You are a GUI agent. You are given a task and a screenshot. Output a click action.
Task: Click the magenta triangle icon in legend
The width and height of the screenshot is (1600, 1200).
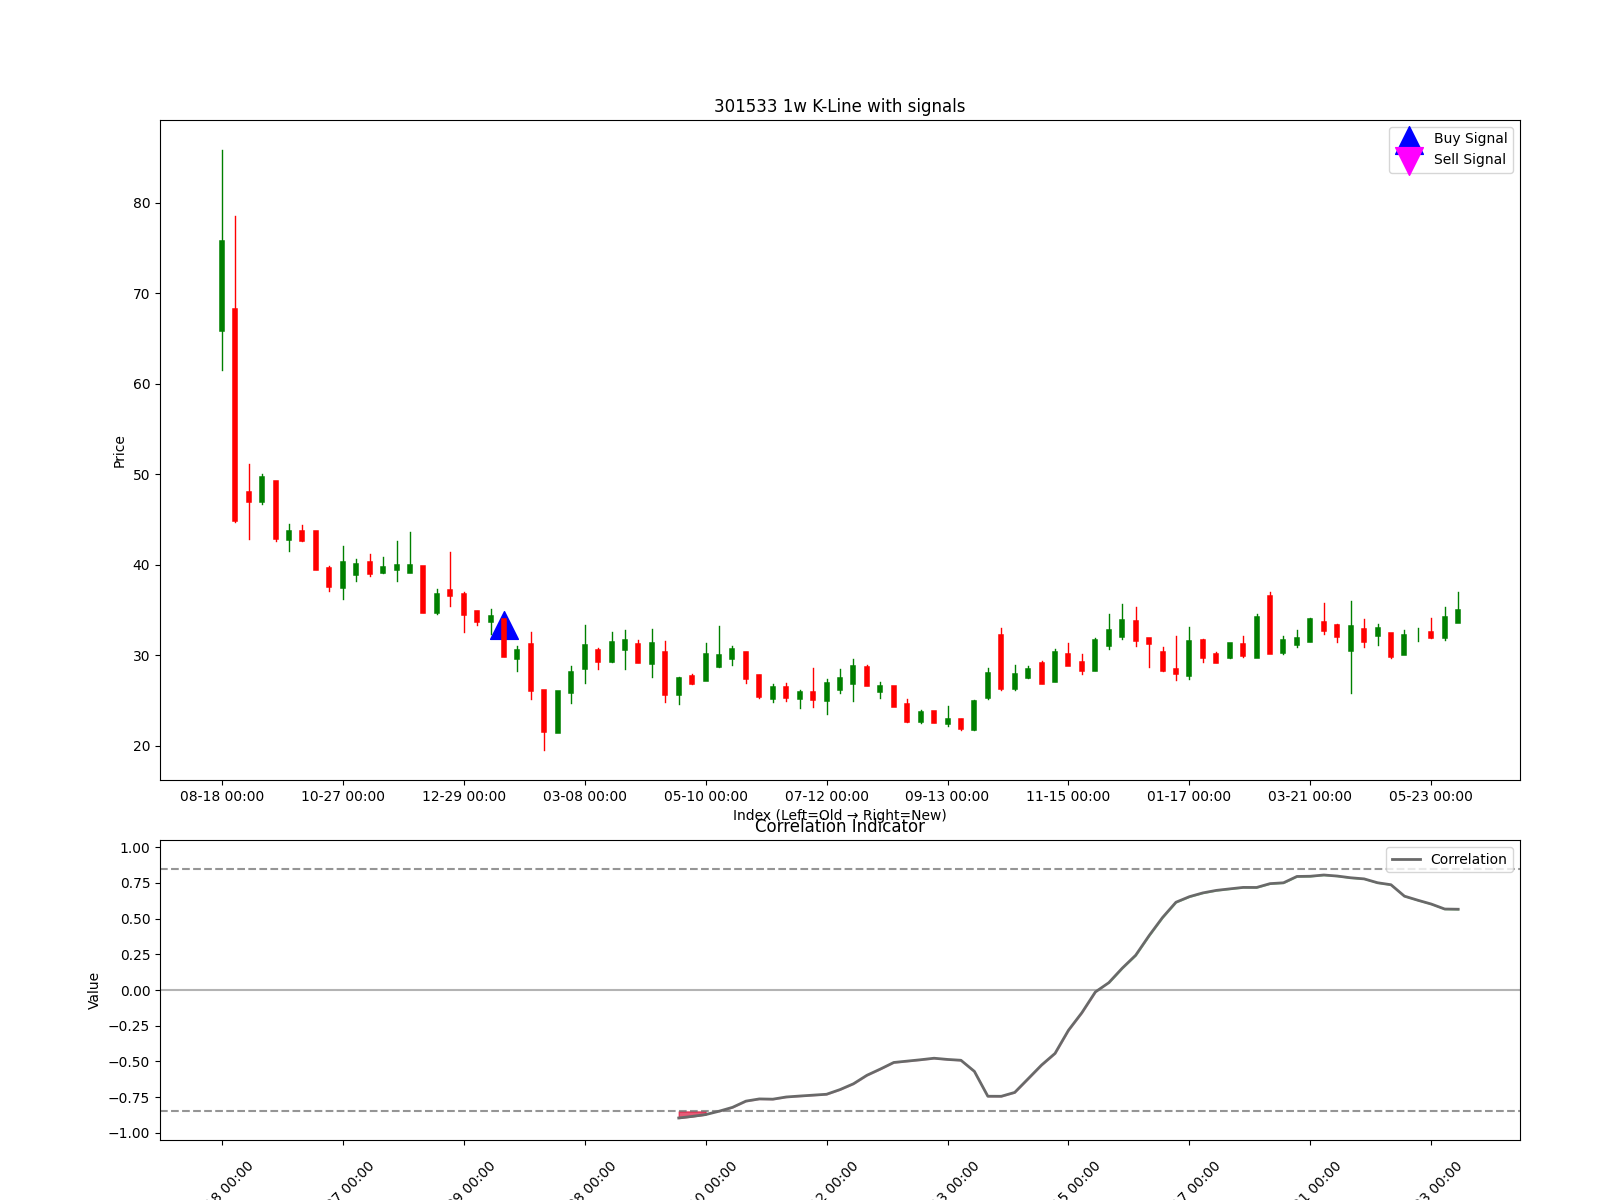[x=1409, y=160]
